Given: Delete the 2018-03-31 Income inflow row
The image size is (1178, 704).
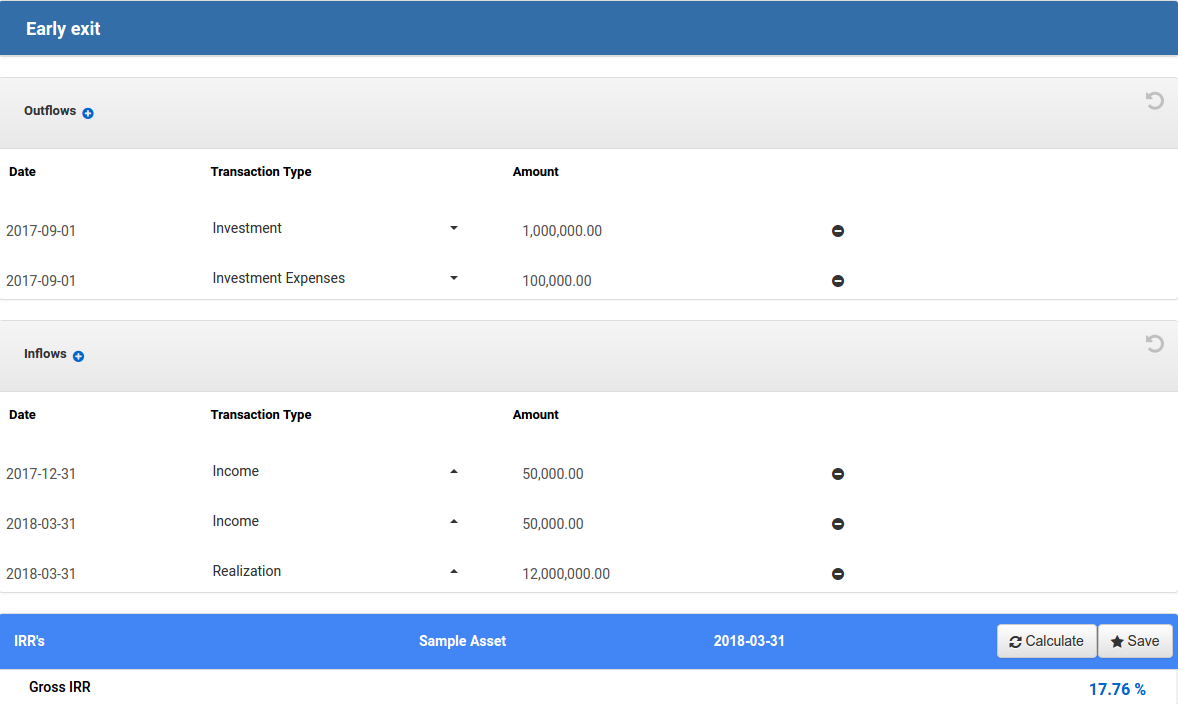Looking at the screenshot, I should 838,524.
